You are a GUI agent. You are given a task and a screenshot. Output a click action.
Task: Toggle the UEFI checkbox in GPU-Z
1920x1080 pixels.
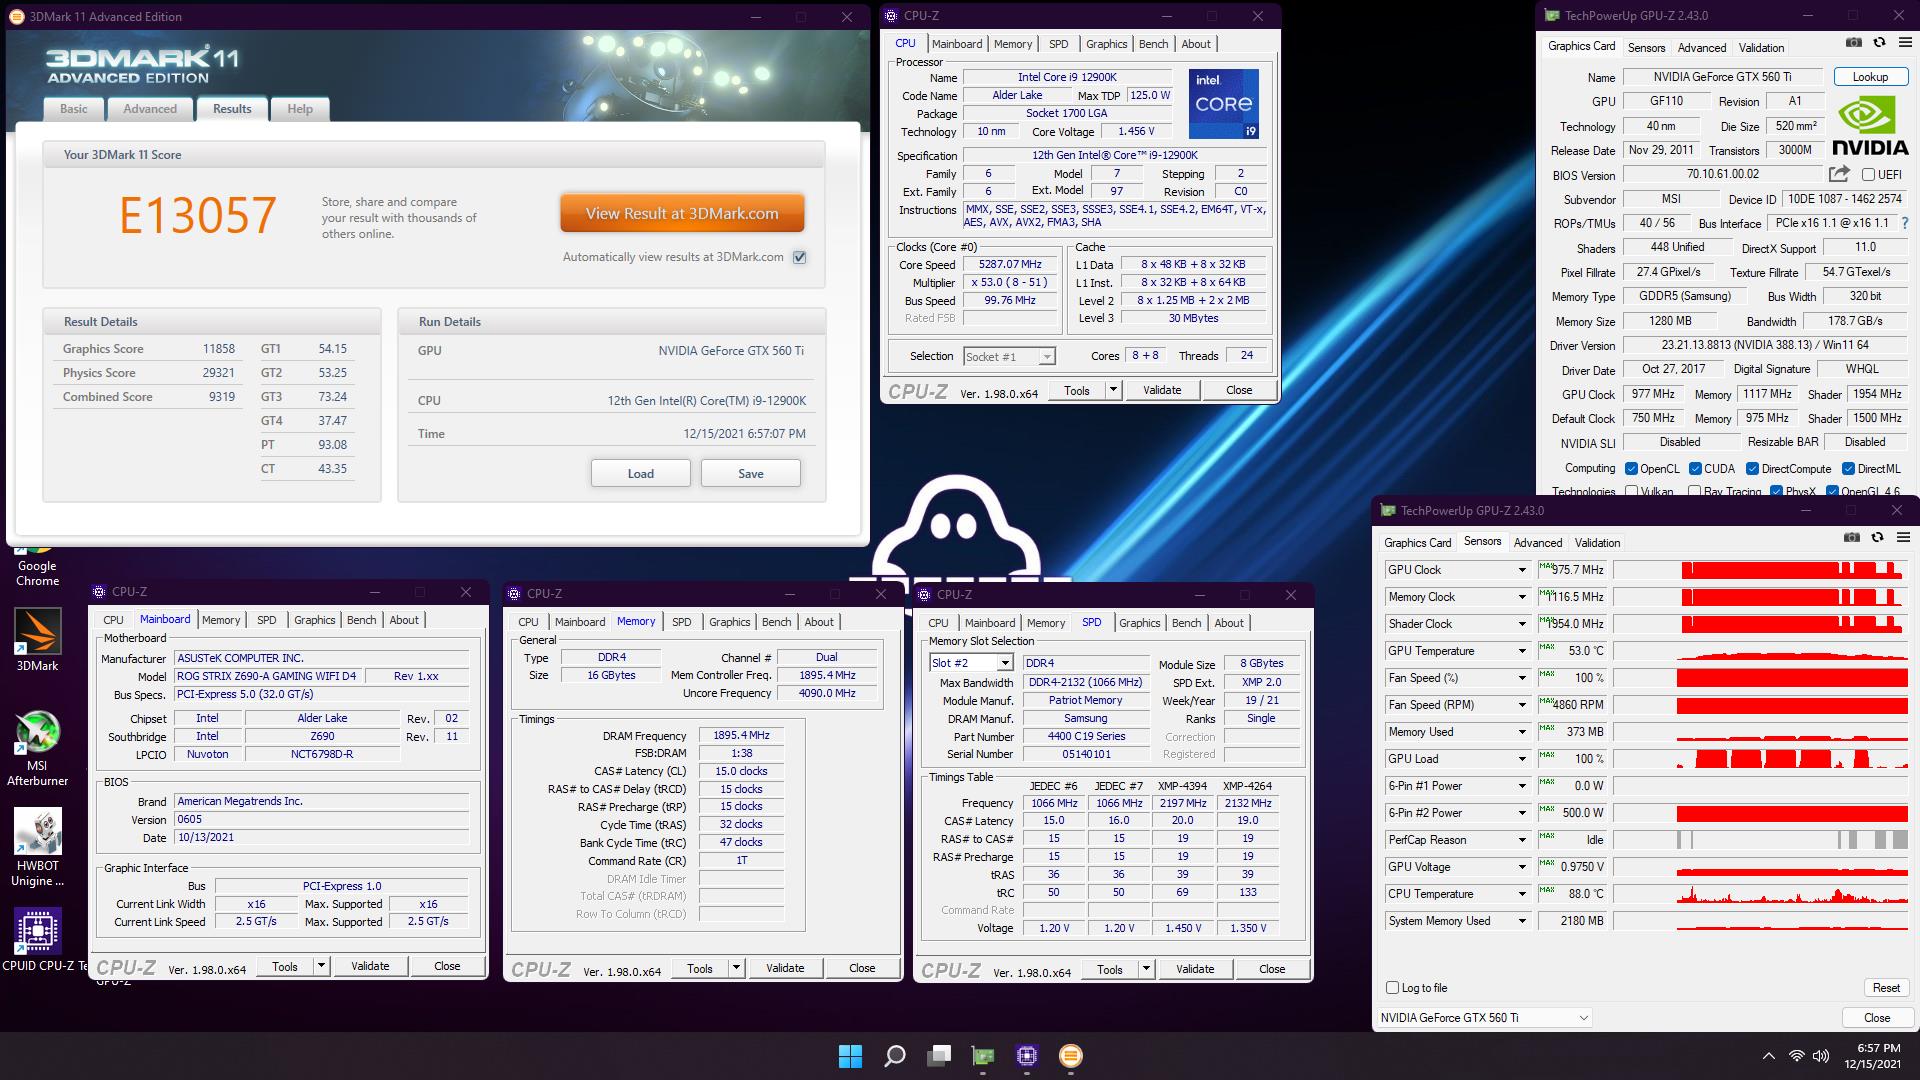pyautogui.click(x=1868, y=174)
